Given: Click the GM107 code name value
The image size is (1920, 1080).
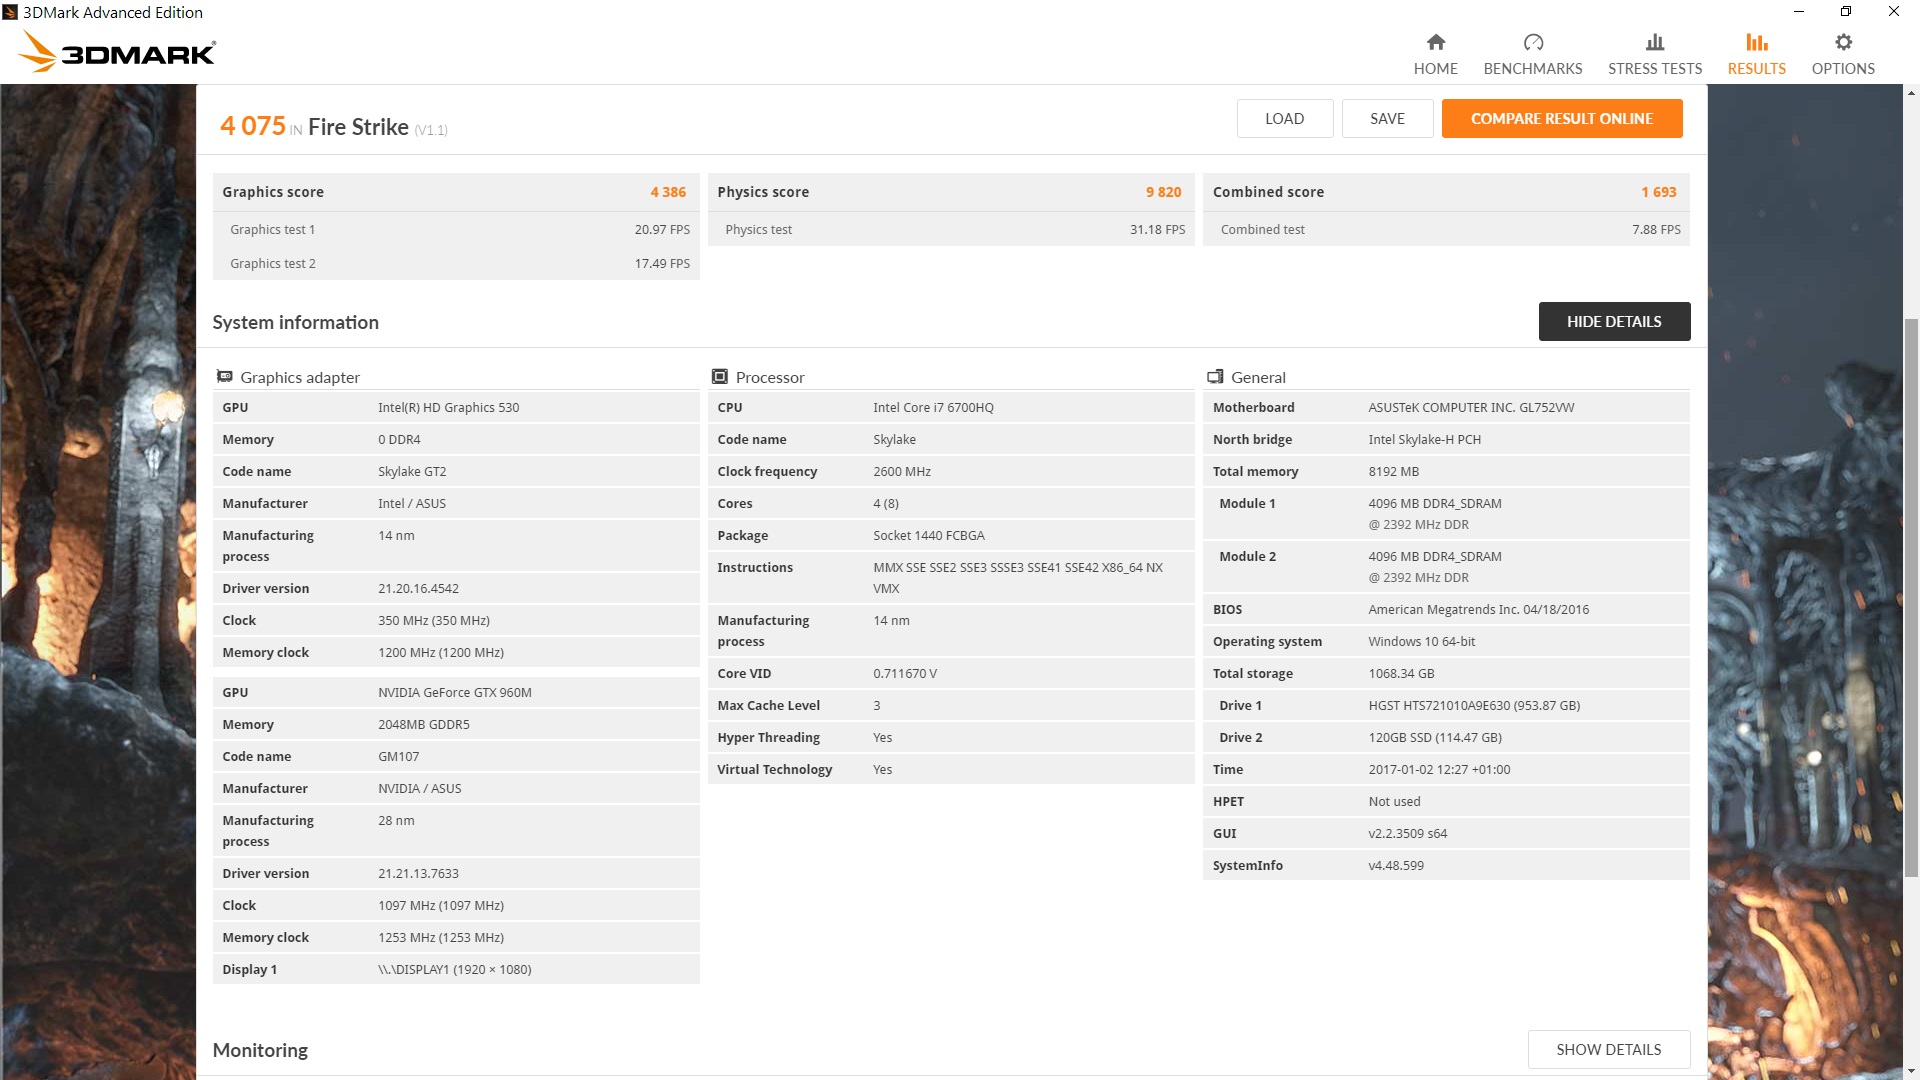Looking at the screenshot, I should click(398, 756).
